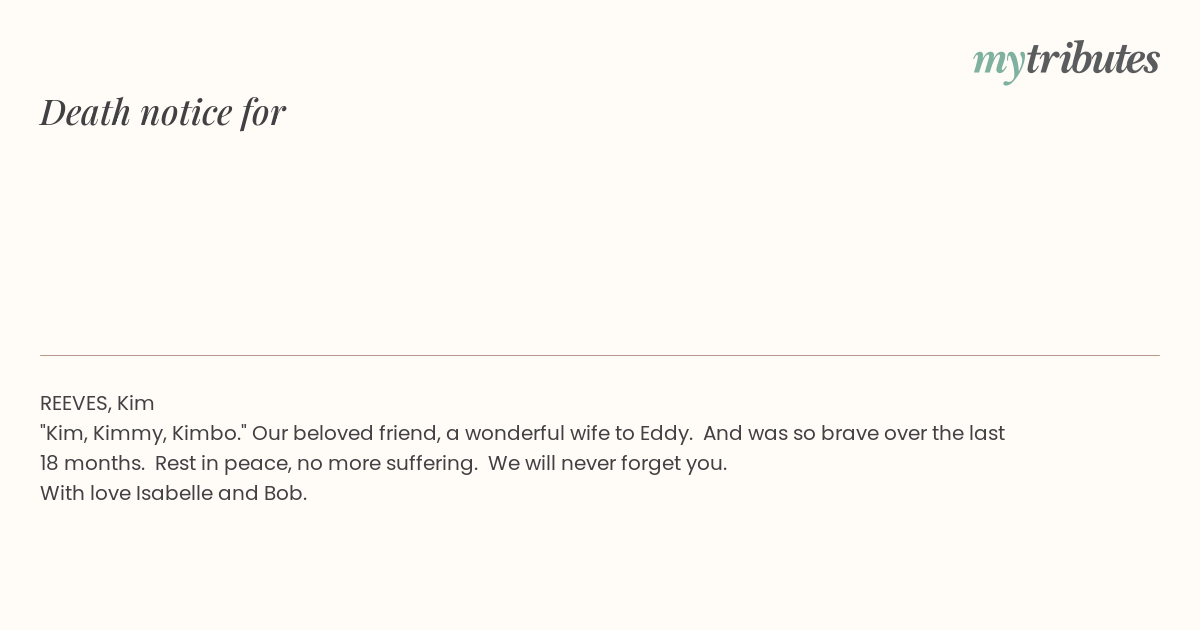
Task: Click "a wonderful wife to Eddy"
Action: pyautogui.click(x=567, y=433)
